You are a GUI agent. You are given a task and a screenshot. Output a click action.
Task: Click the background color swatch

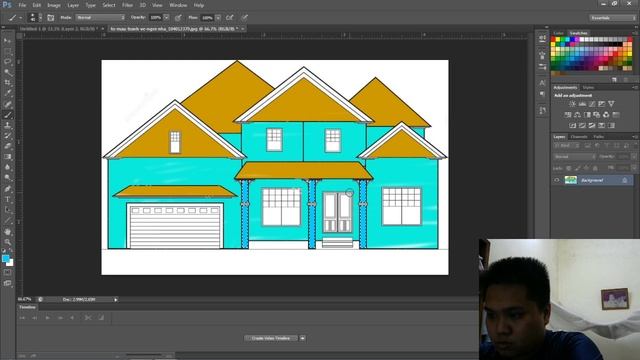pos(10,263)
